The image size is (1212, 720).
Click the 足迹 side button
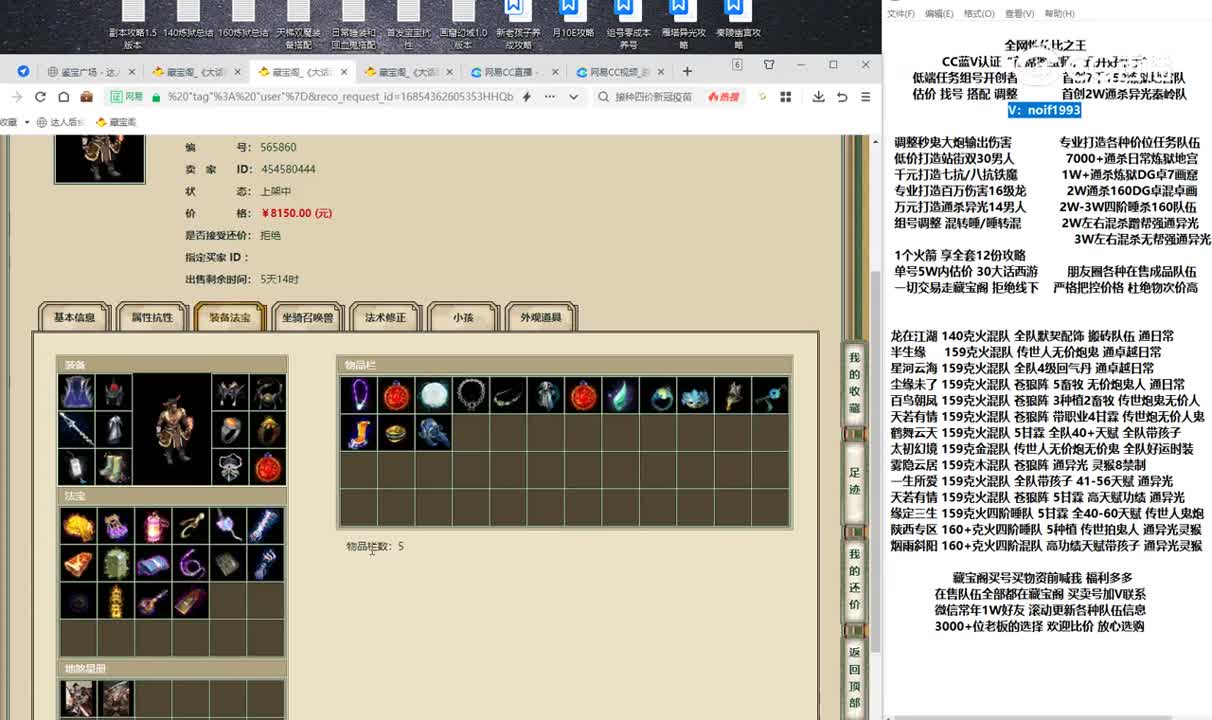tap(854, 481)
